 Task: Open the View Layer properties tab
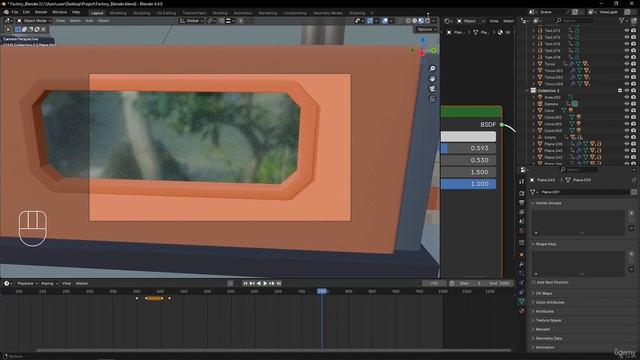[522, 212]
